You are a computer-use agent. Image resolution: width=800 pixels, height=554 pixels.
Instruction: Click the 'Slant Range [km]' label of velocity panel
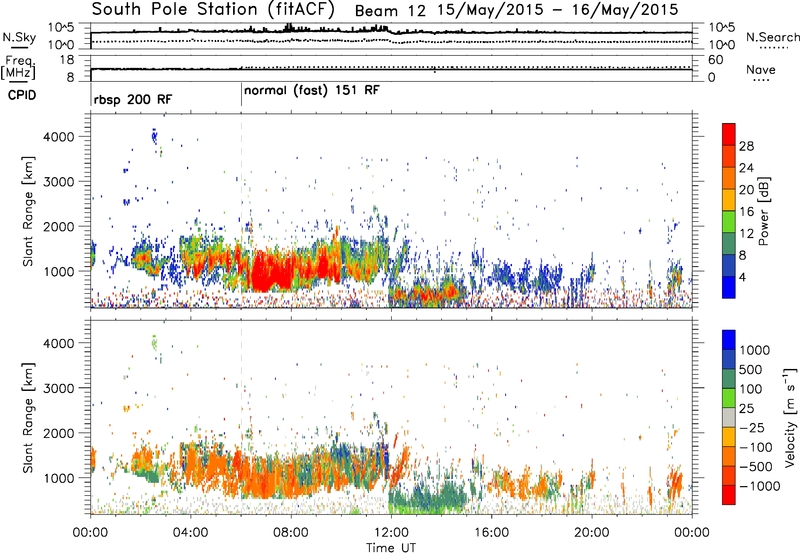click(x=29, y=418)
